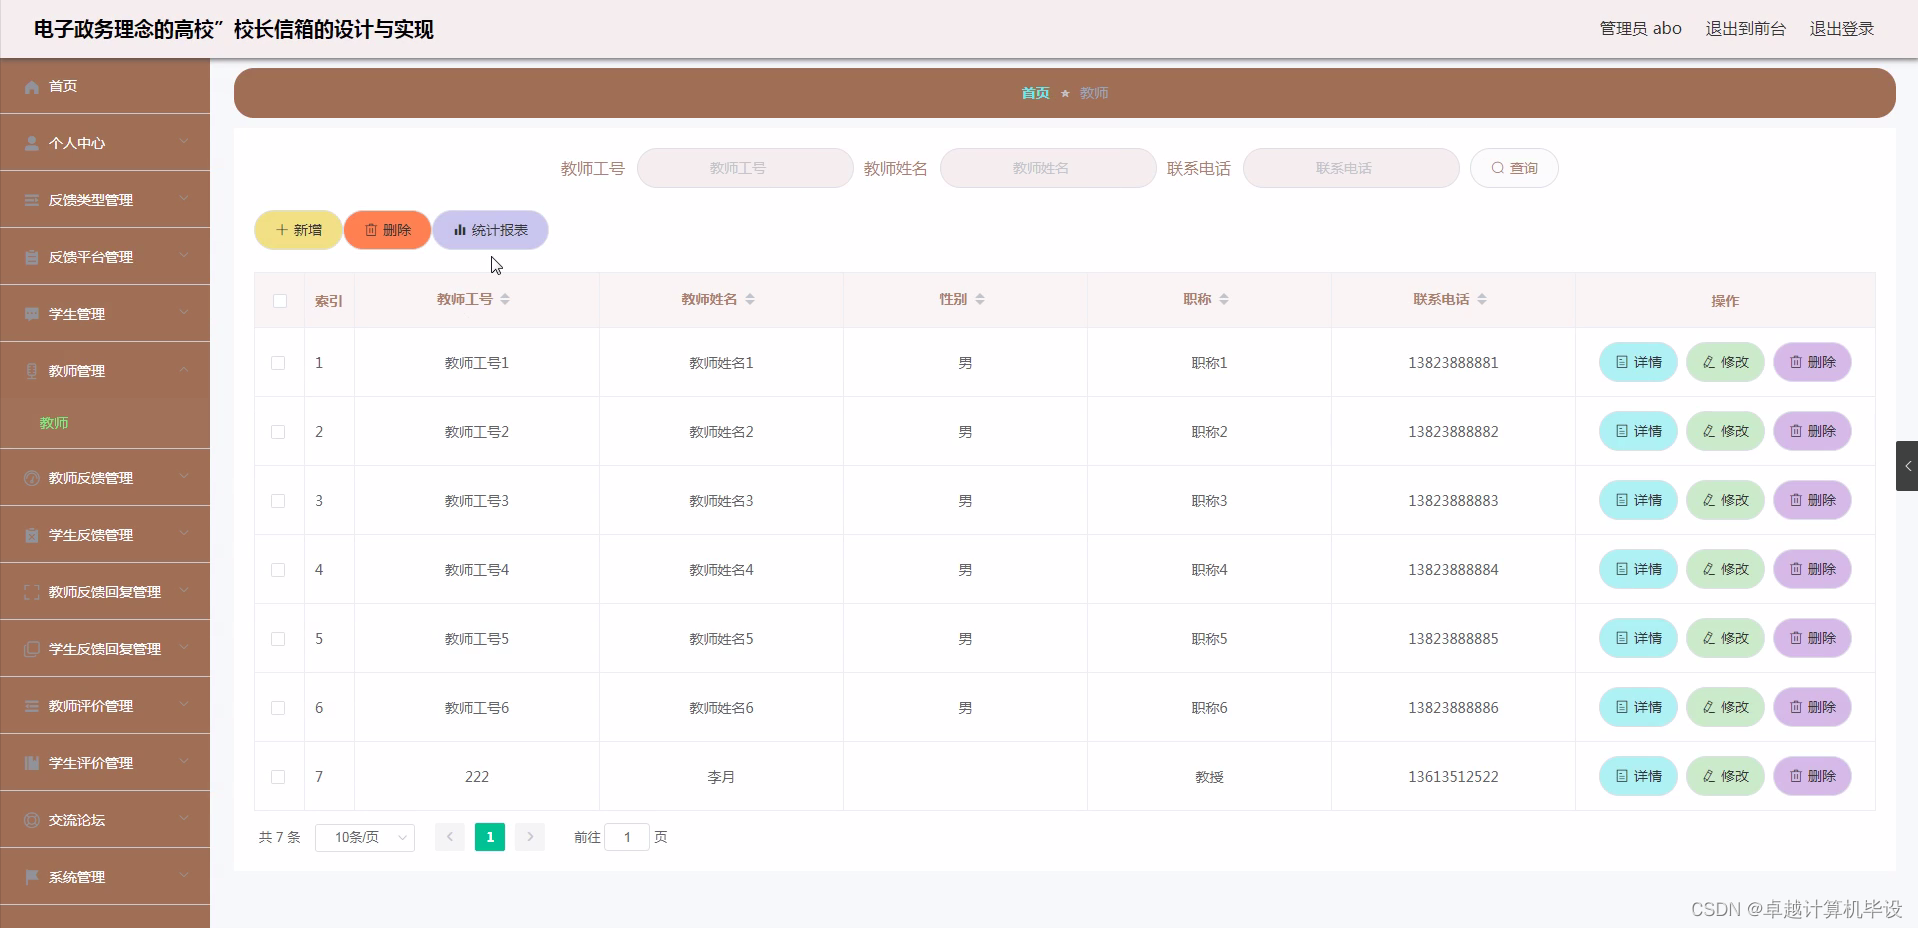Go to 首页 in the breadcrumb

[x=1035, y=93]
